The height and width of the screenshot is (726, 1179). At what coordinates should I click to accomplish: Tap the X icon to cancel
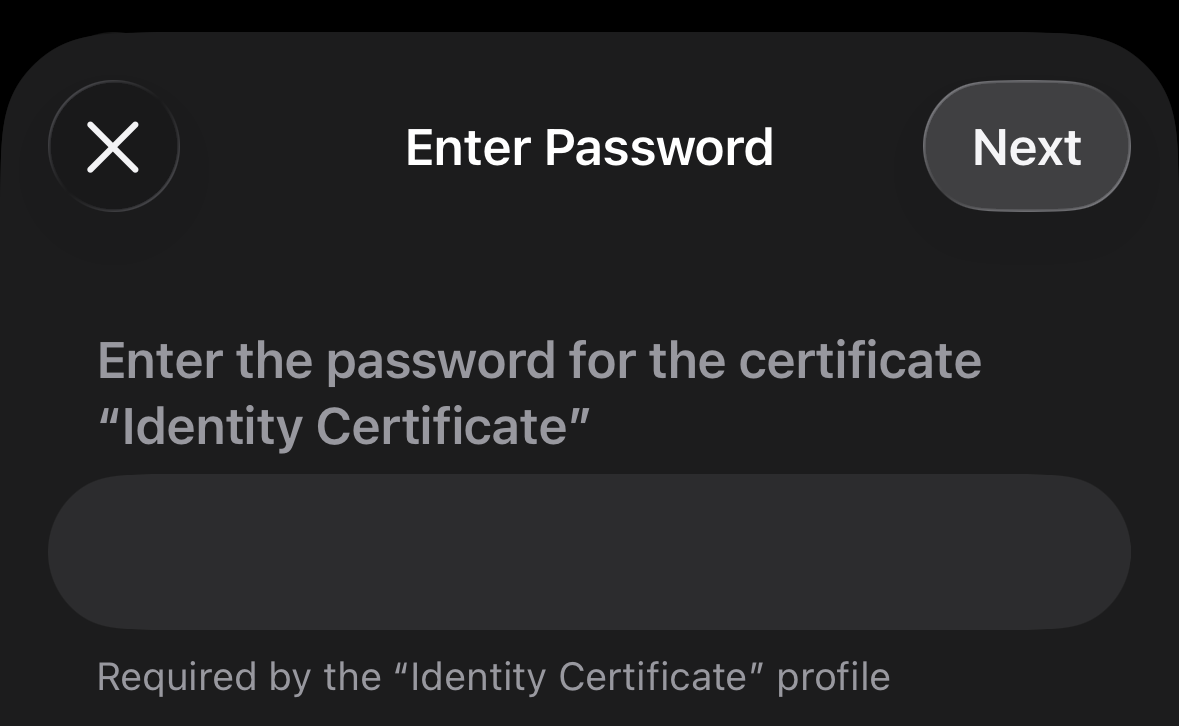click(x=113, y=147)
